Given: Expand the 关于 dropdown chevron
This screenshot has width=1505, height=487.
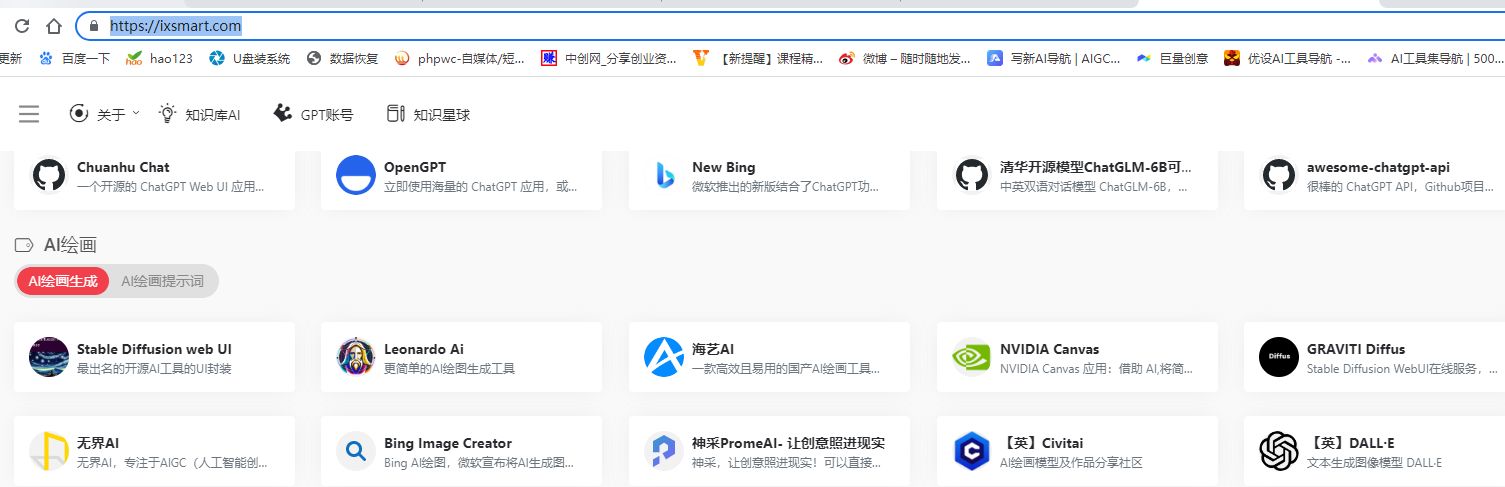Looking at the screenshot, I should click(136, 113).
